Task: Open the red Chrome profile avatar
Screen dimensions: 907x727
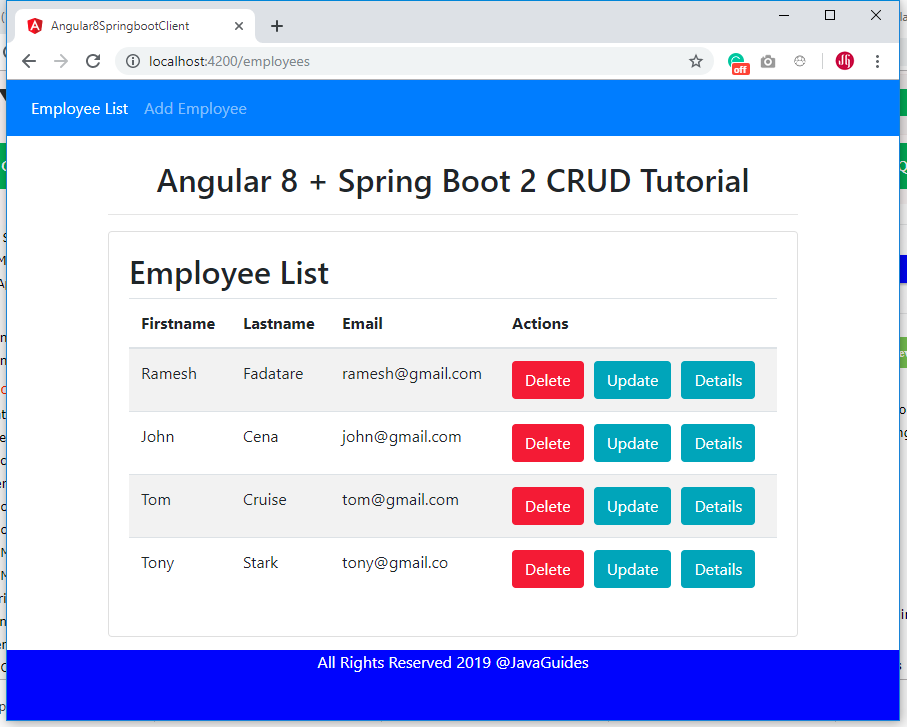Action: 844,61
